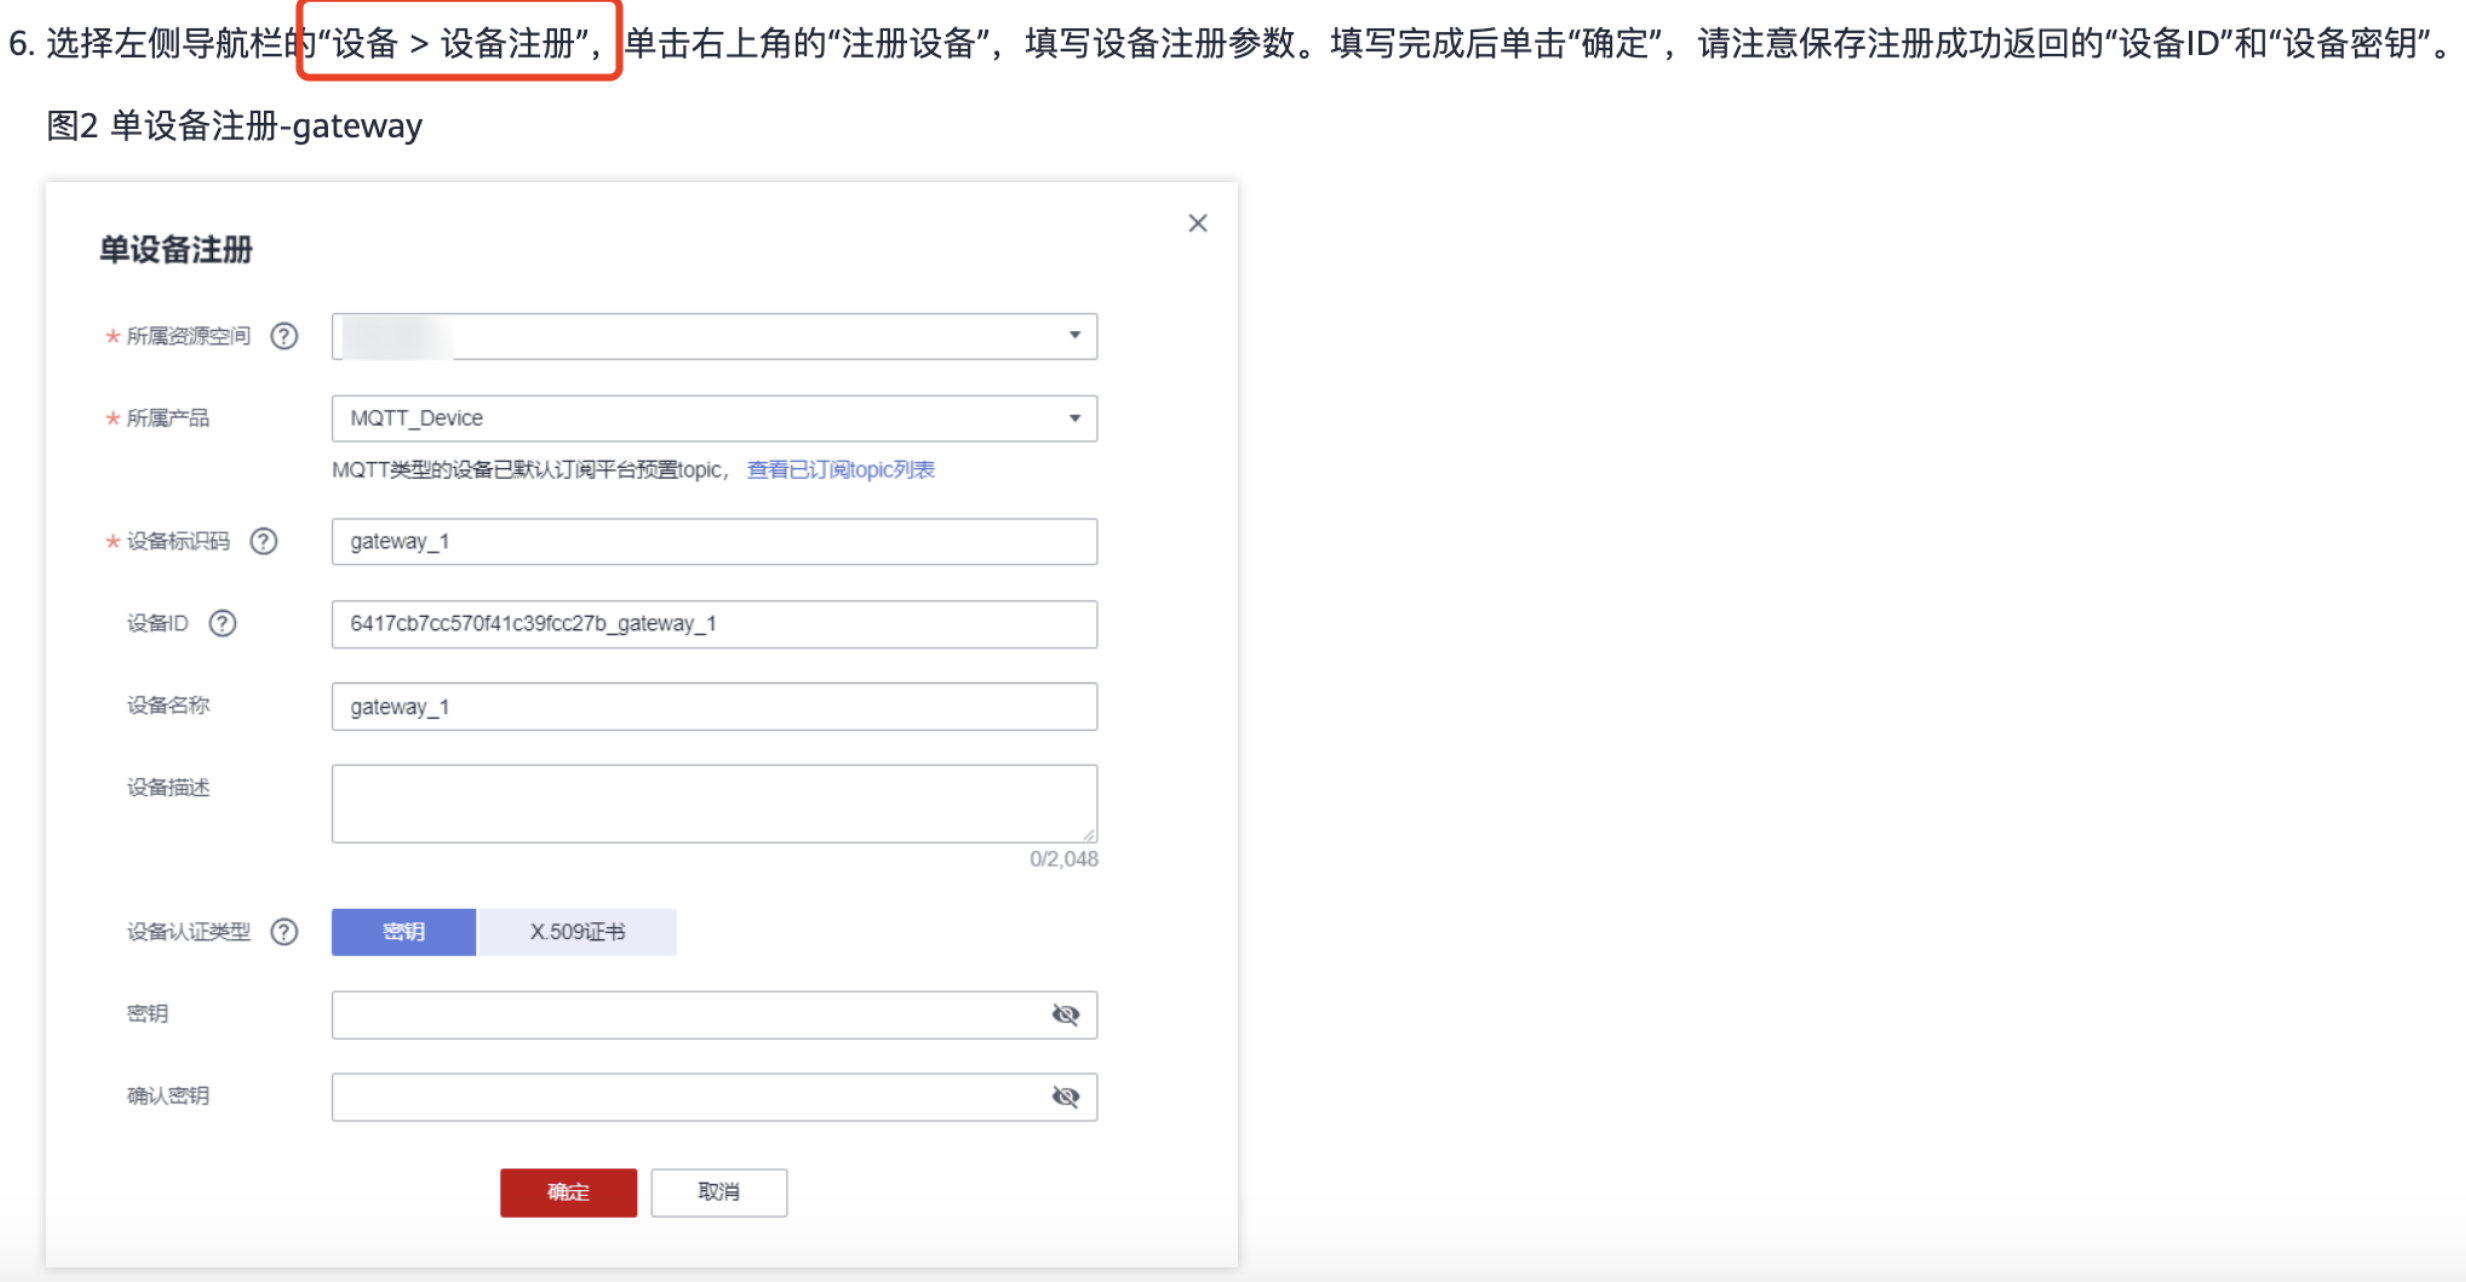Switch to X.509证书 authentication type
This screenshot has height=1282, width=2466.
(x=577, y=932)
